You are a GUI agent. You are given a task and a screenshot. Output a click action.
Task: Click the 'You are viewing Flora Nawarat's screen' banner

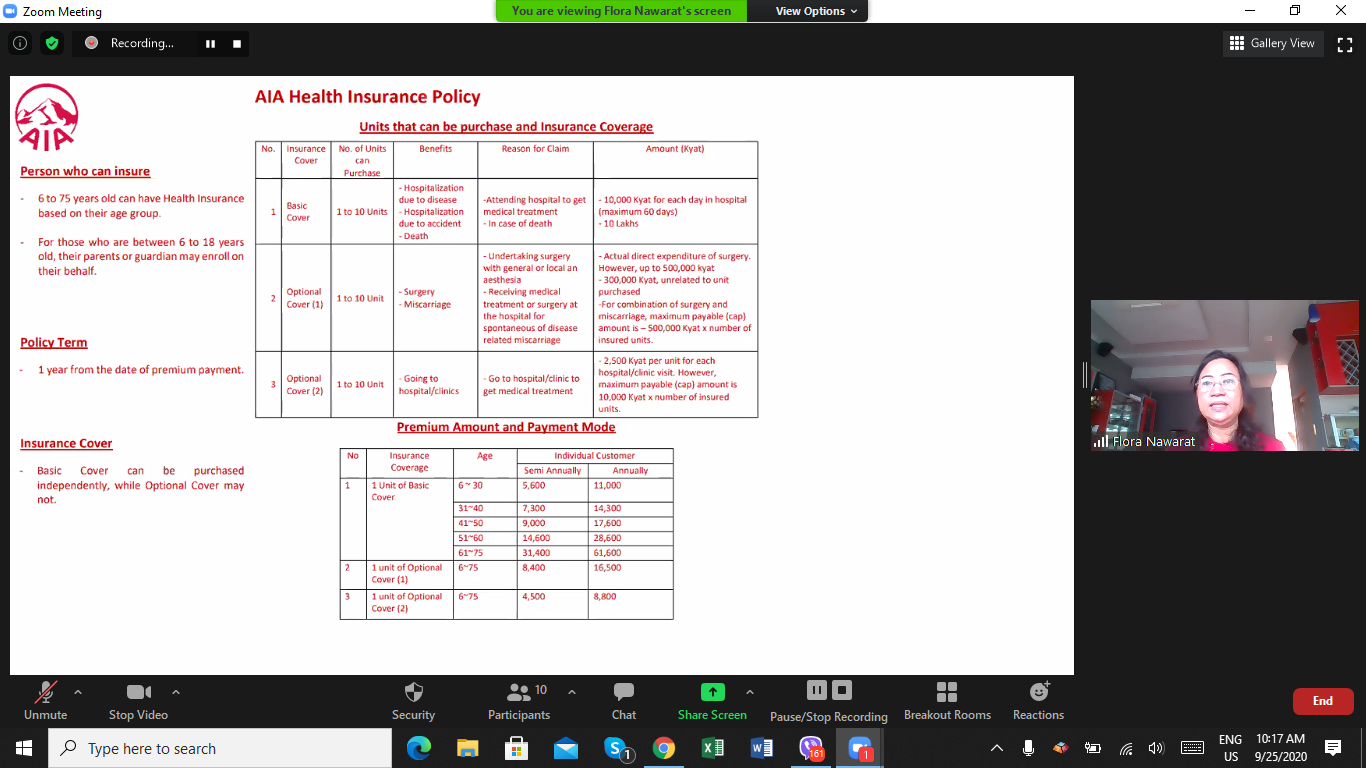(x=621, y=11)
